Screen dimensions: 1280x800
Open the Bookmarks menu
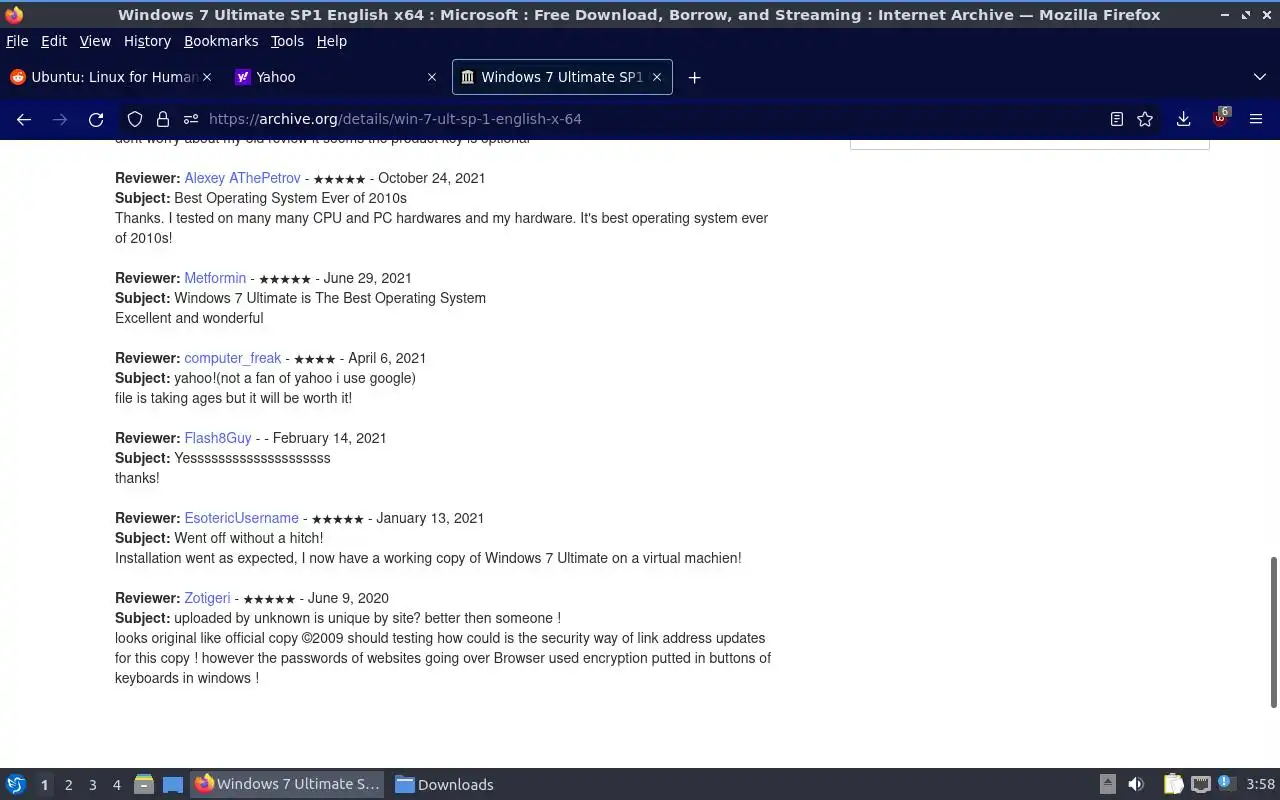click(221, 41)
